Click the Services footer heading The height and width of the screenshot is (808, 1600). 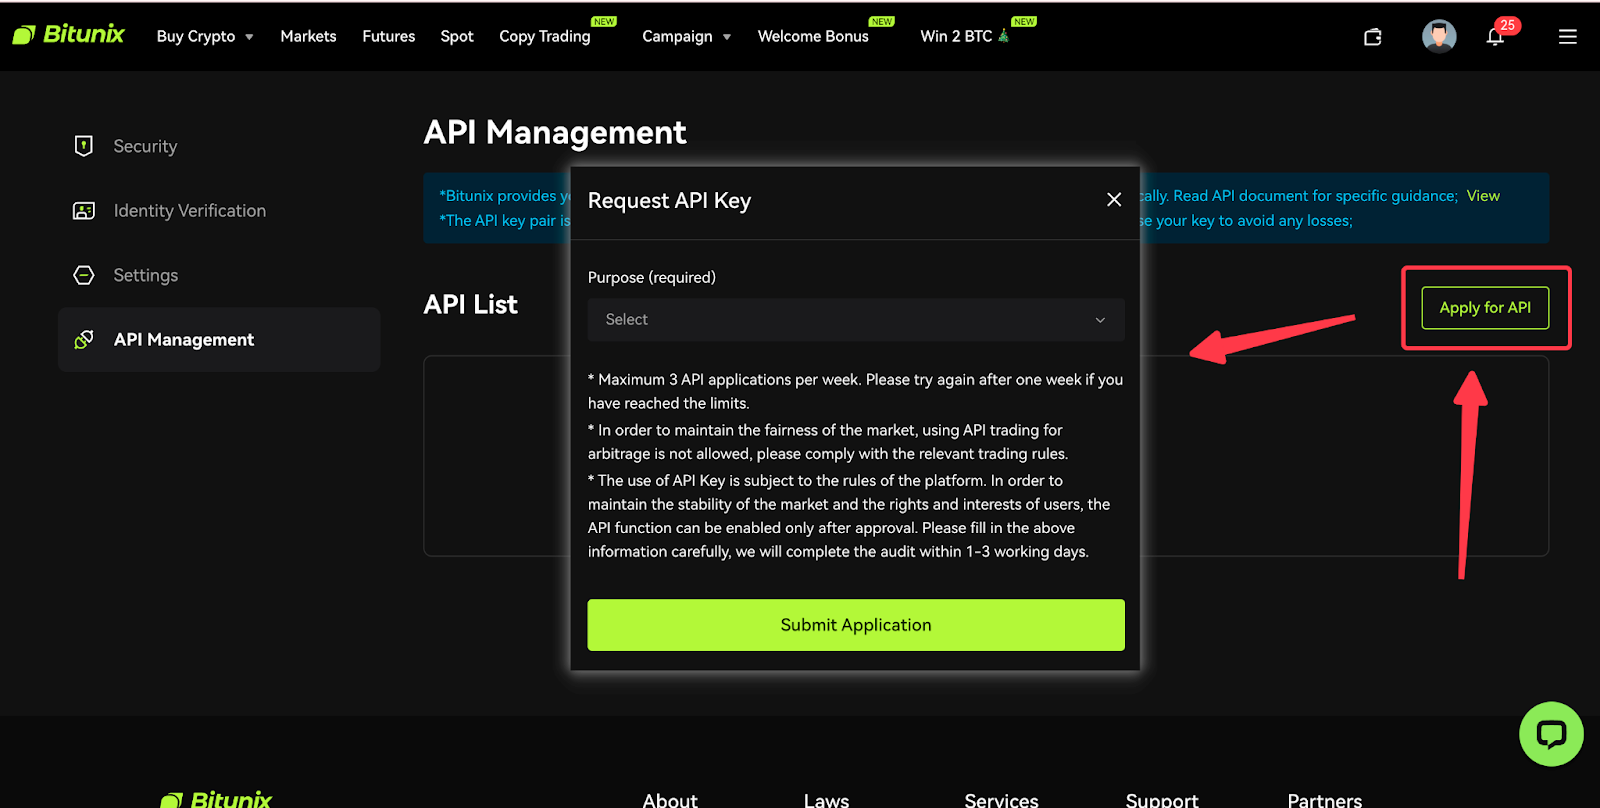[x=1001, y=800]
